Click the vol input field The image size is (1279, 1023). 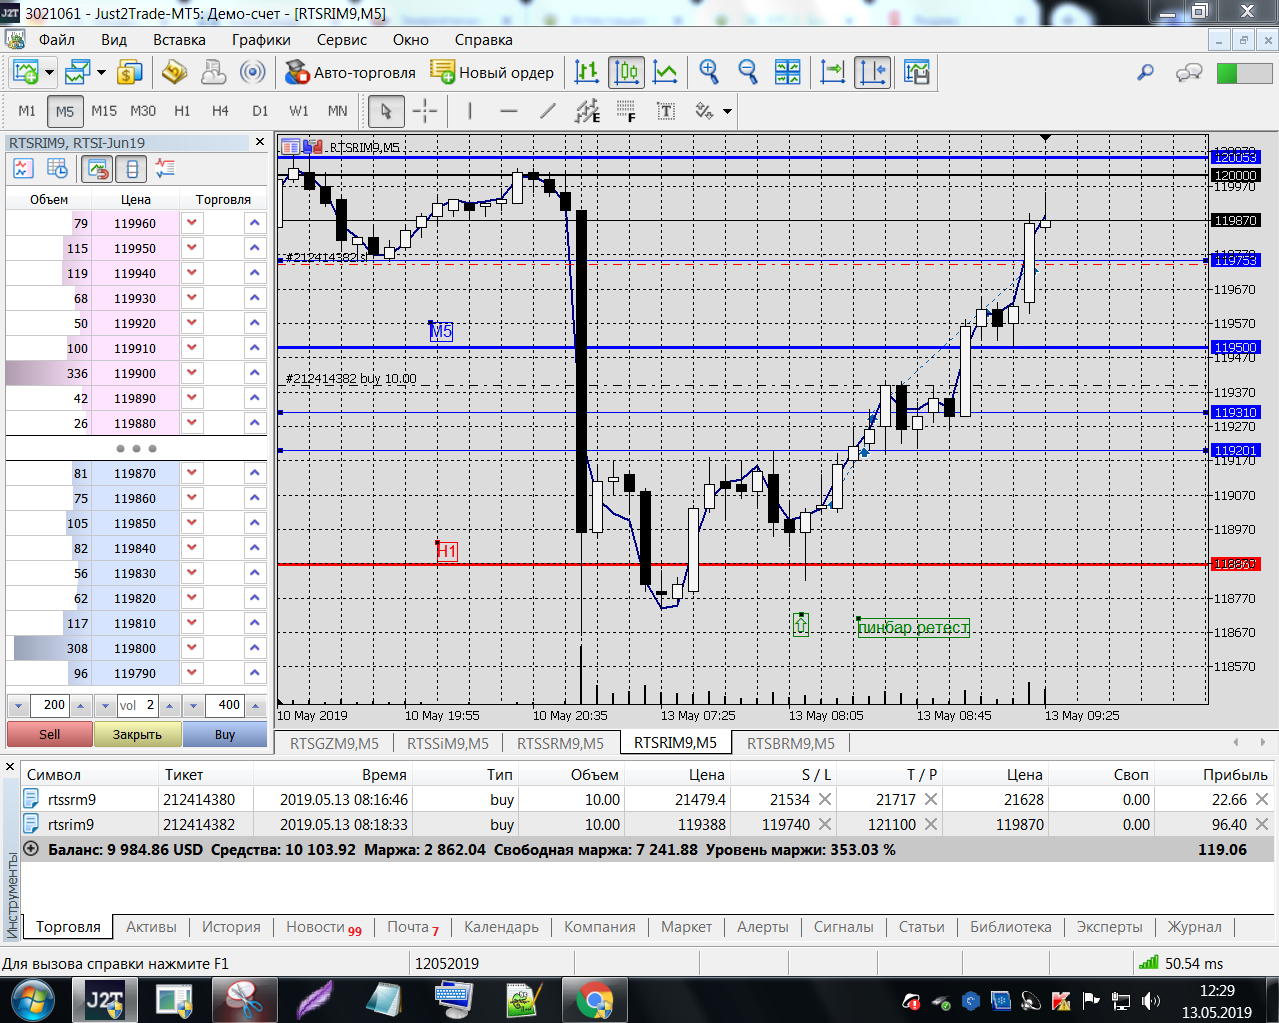[x=138, y=705]
